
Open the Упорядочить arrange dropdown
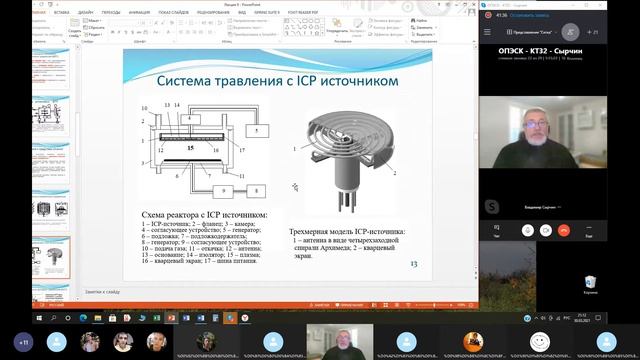[x=337, y=27]
